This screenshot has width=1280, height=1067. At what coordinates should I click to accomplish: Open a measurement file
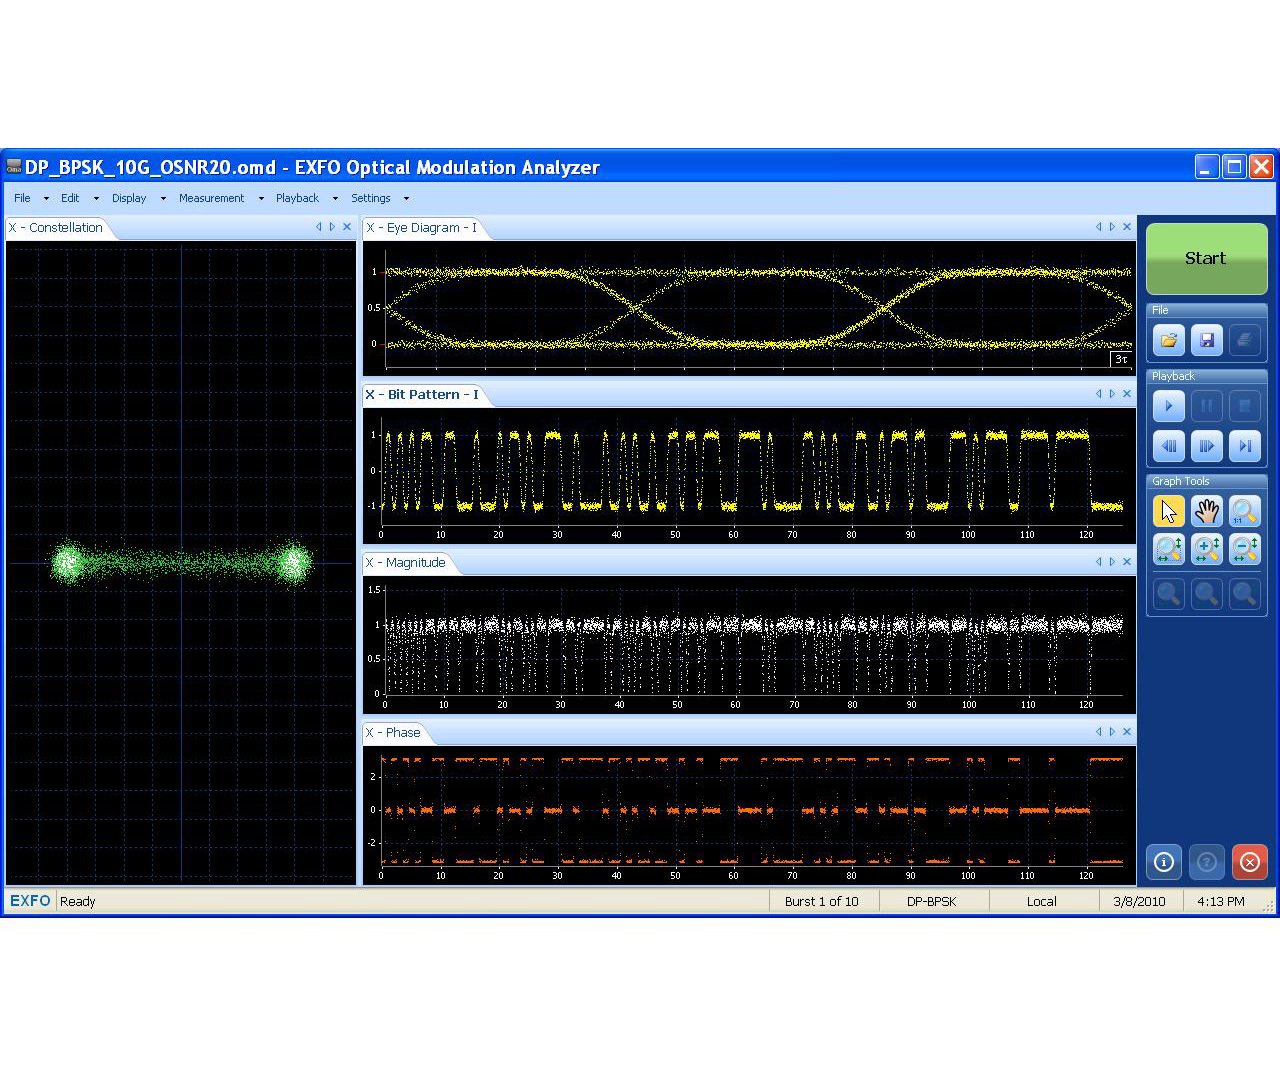tap(1168, 340)
